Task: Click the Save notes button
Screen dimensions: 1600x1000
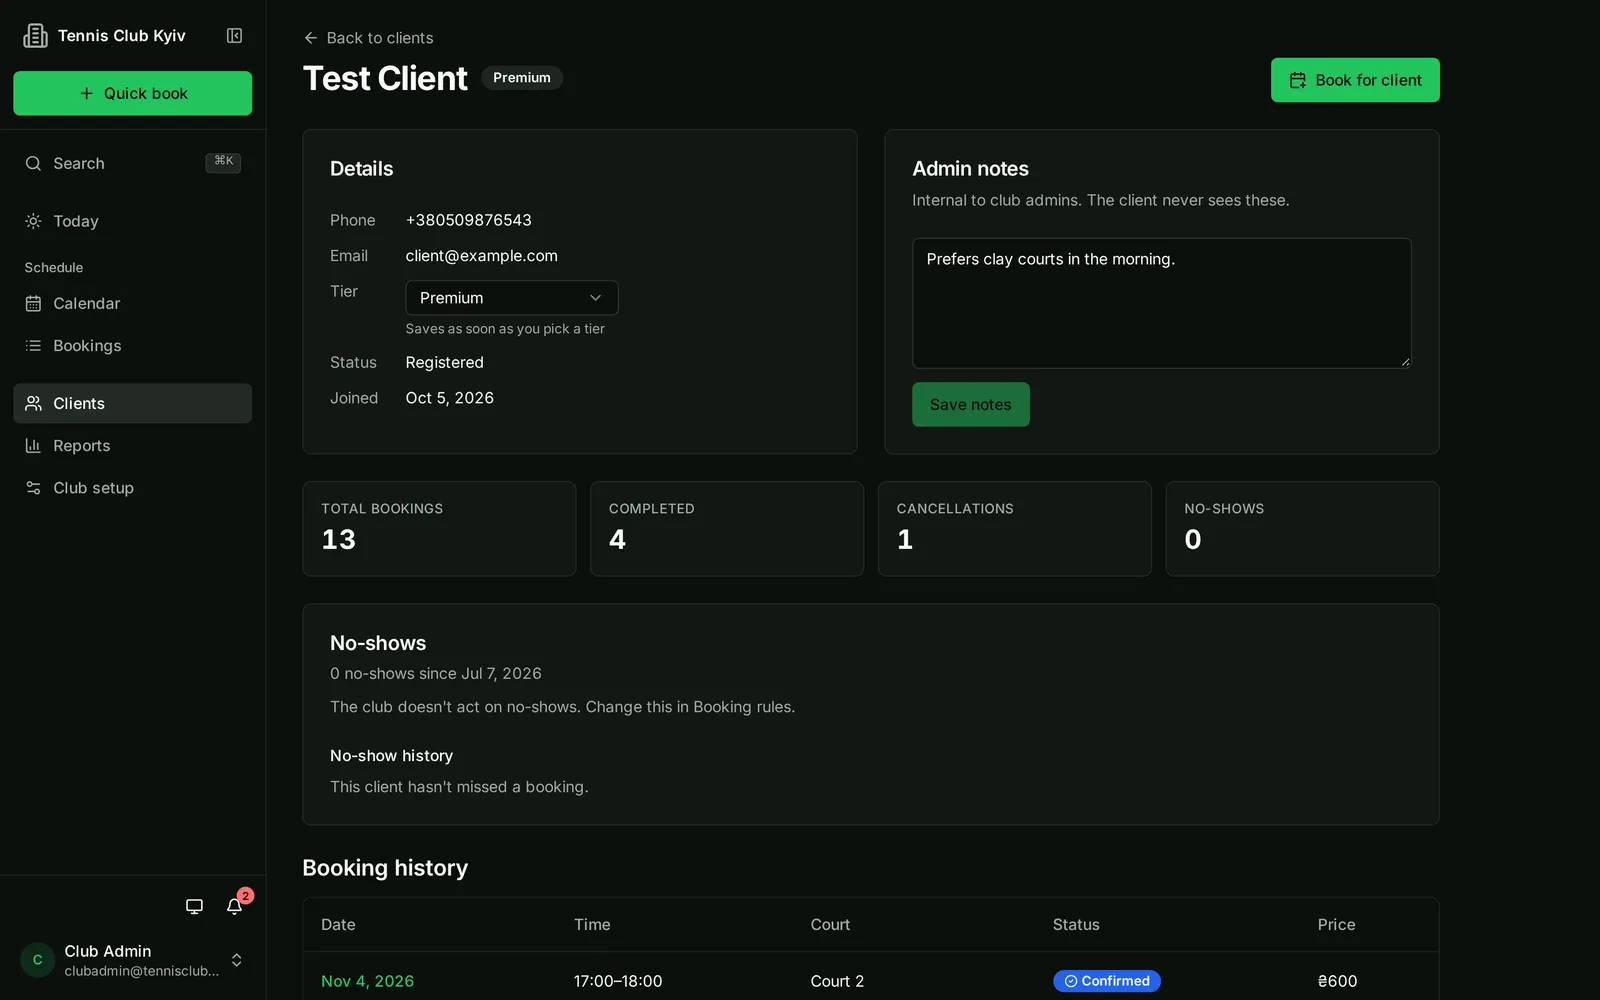Action: coord(970,404)
